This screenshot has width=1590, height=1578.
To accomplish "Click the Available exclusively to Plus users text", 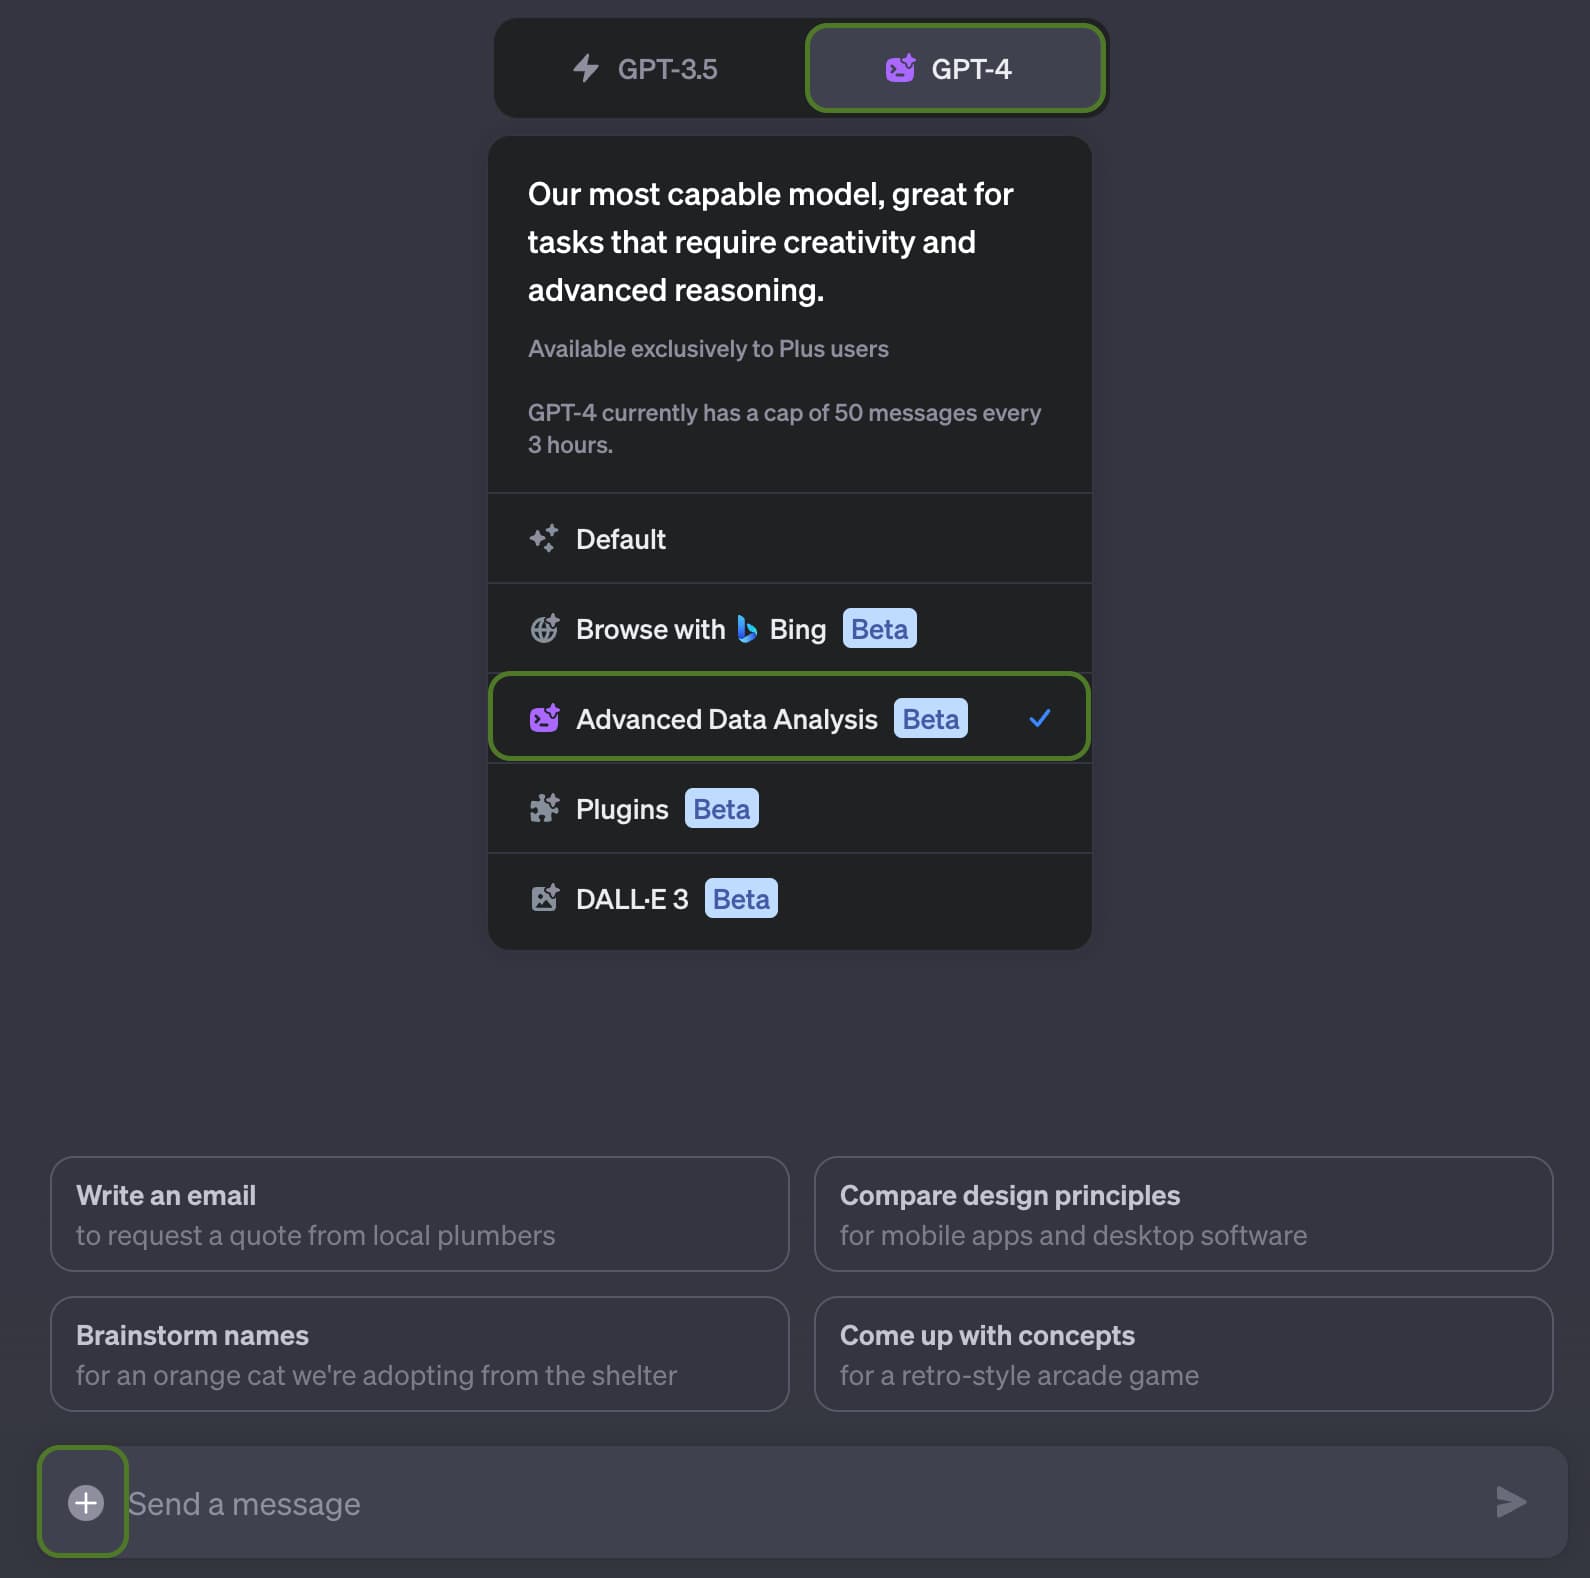I will point(708,349).
